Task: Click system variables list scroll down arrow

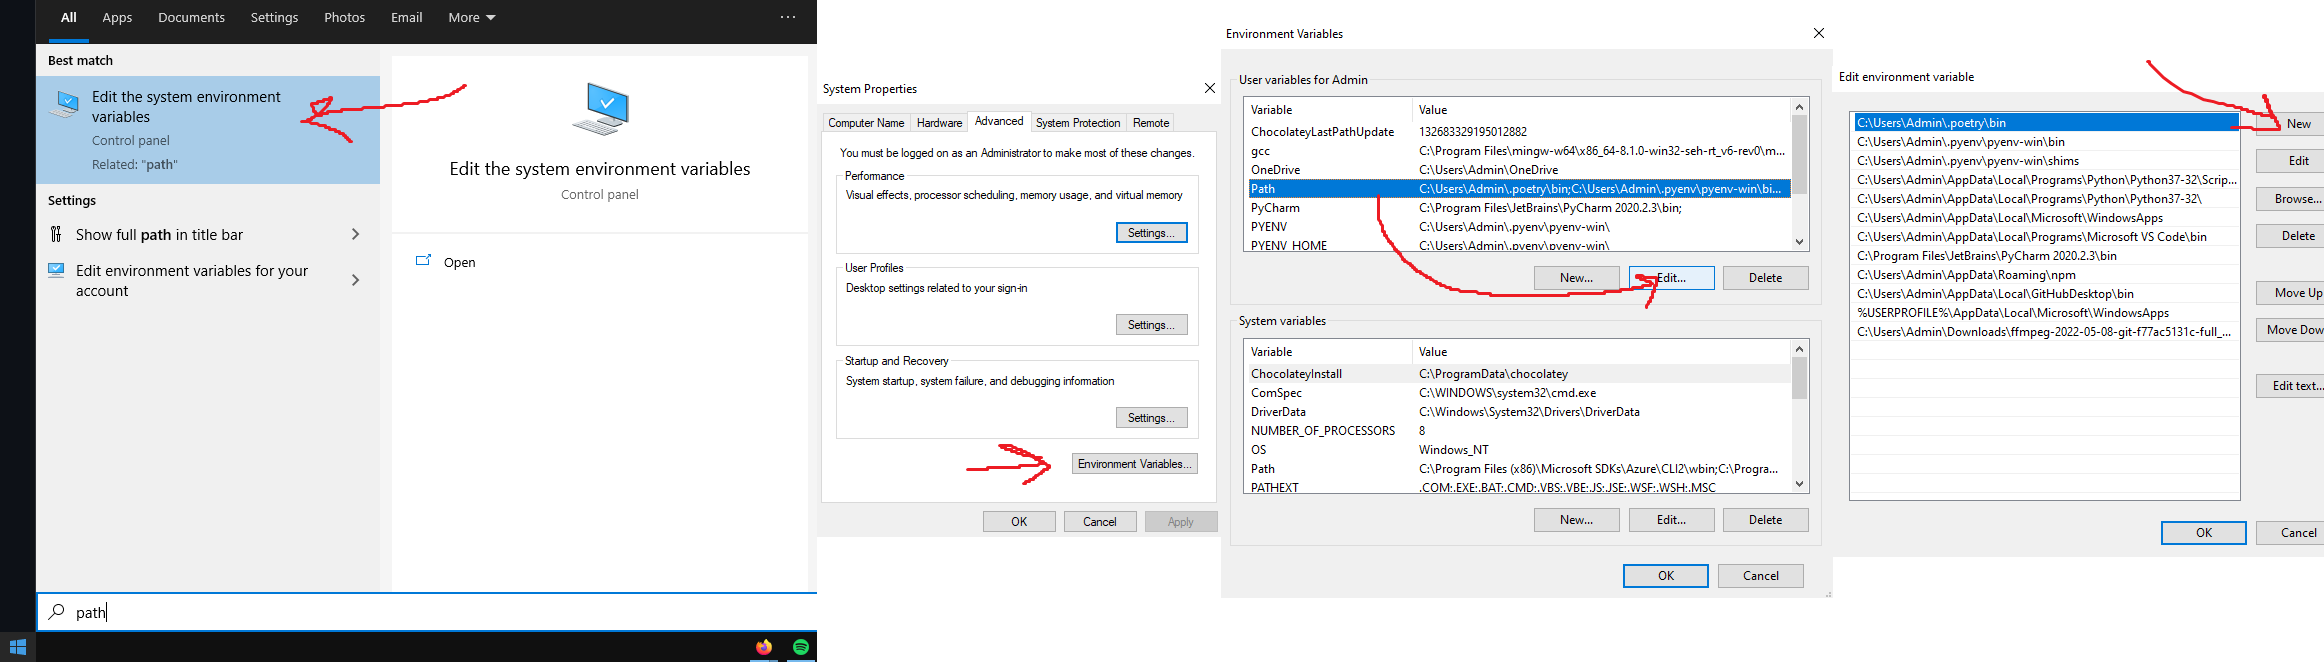Action: tap(1799, 484)
